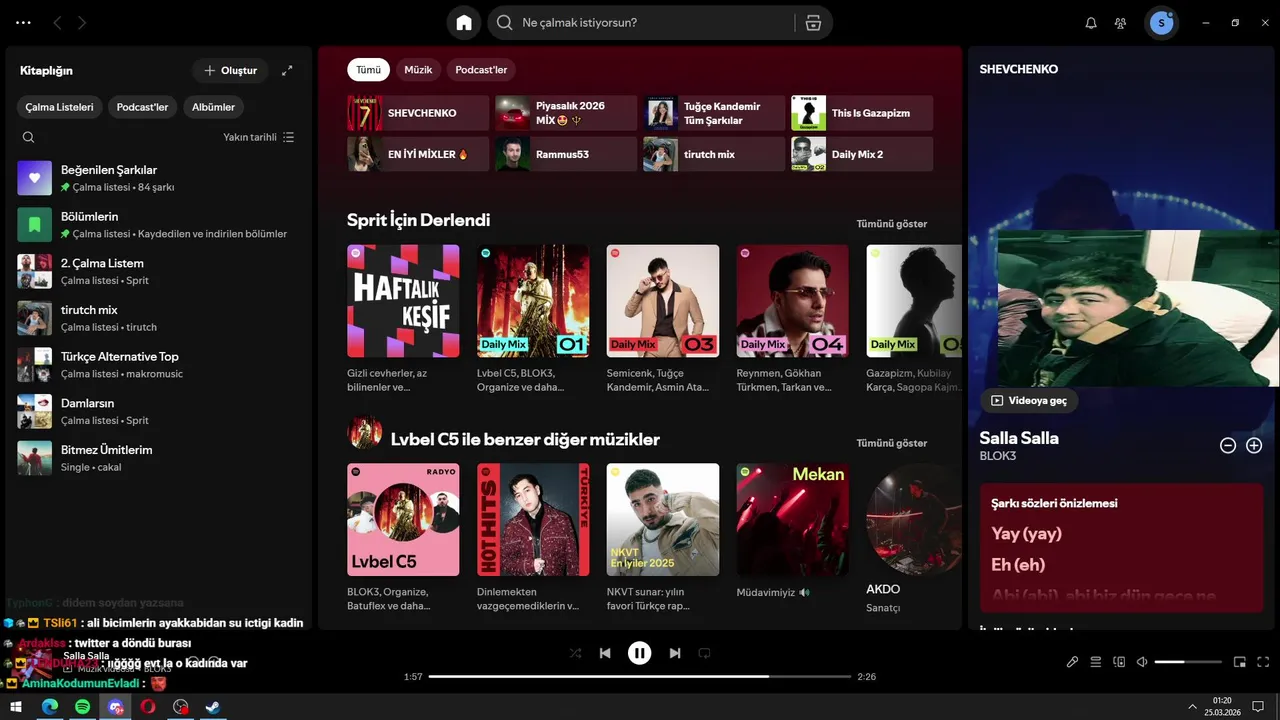This screenshot has width=1280, height=720.
Task: Open Opera from the taskbar
Action: pyautogui.click(x=148, y=706)
